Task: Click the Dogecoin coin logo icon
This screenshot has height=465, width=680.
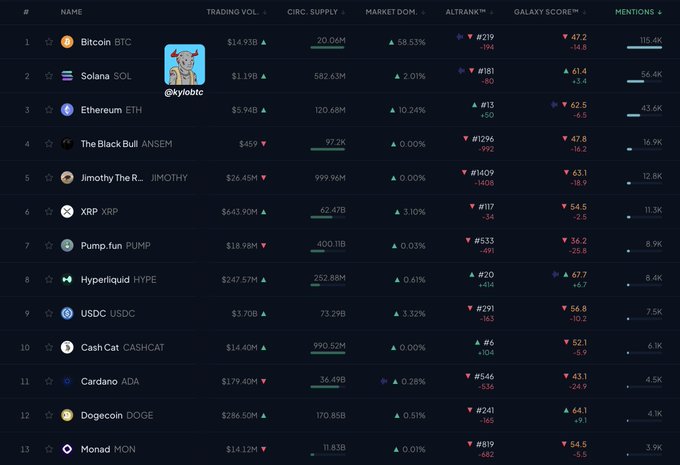Action: pyautogui.click(x=67, y=415)
